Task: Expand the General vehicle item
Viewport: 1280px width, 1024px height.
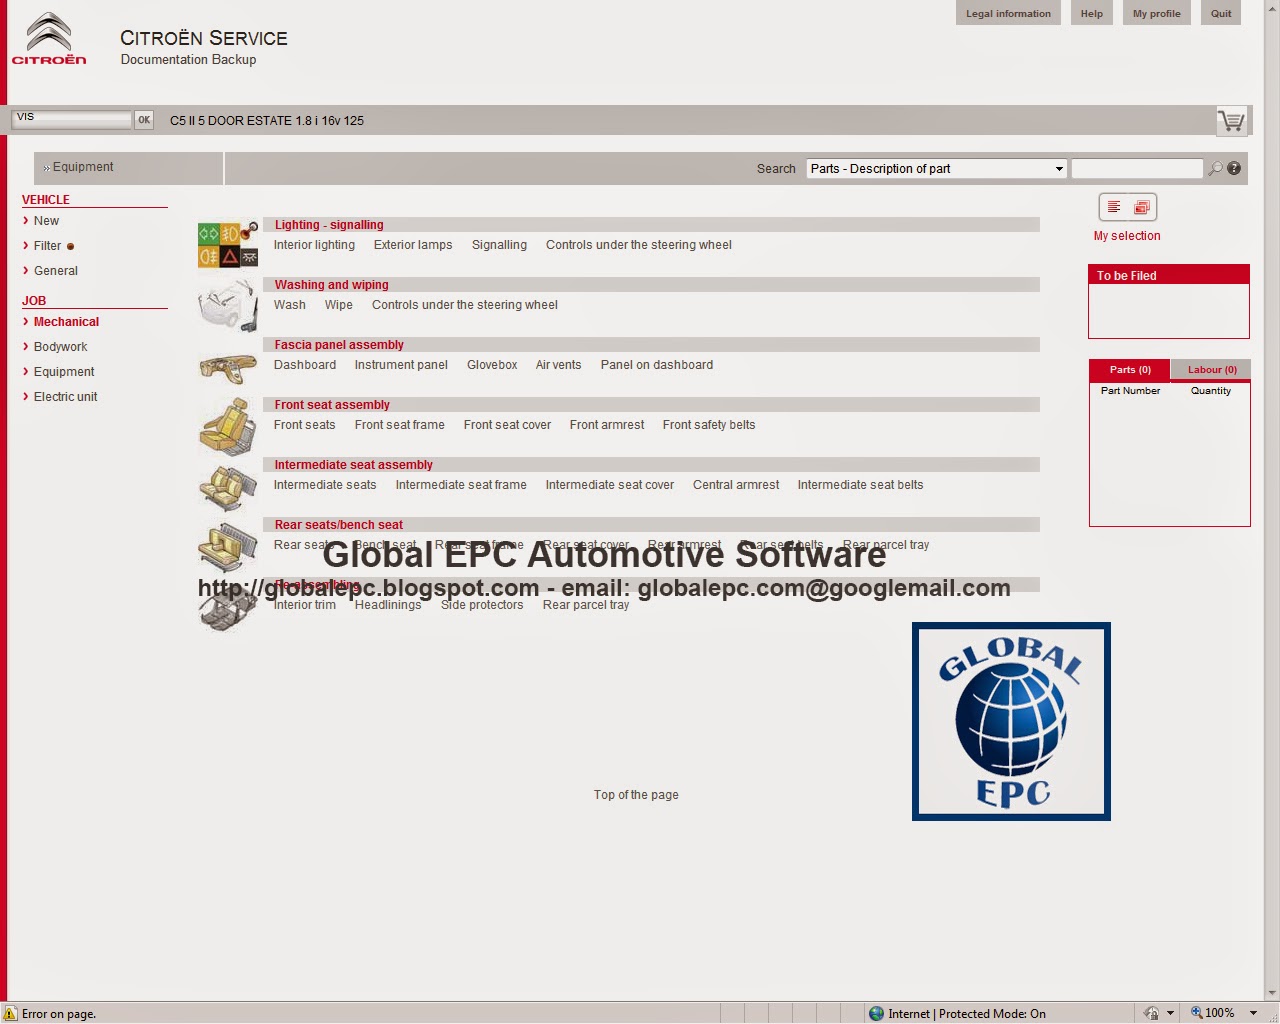Action: pyautogui.click(x=55, y=271)
